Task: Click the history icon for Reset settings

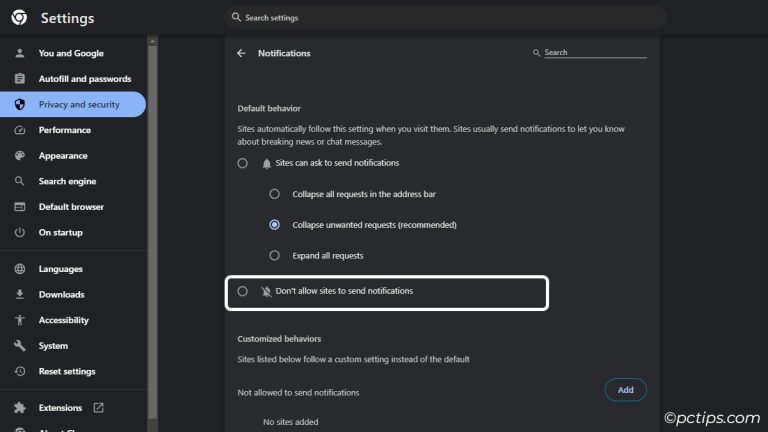Action: 20,371
